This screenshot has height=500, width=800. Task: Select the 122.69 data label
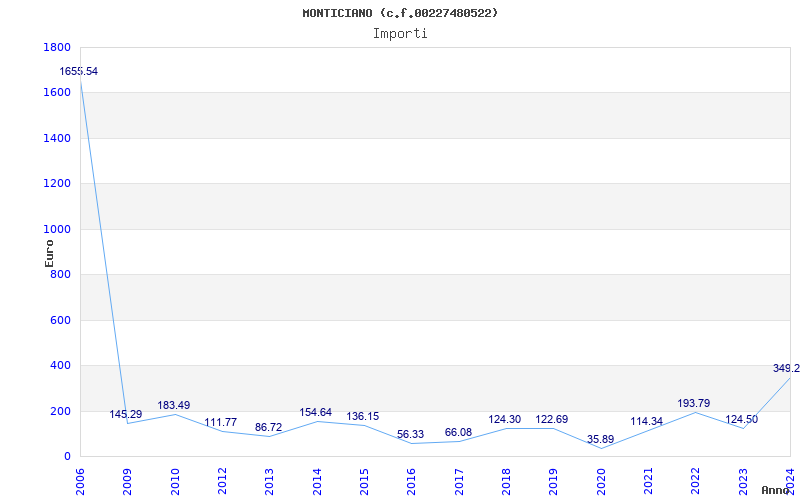click(x=552, y=419)
